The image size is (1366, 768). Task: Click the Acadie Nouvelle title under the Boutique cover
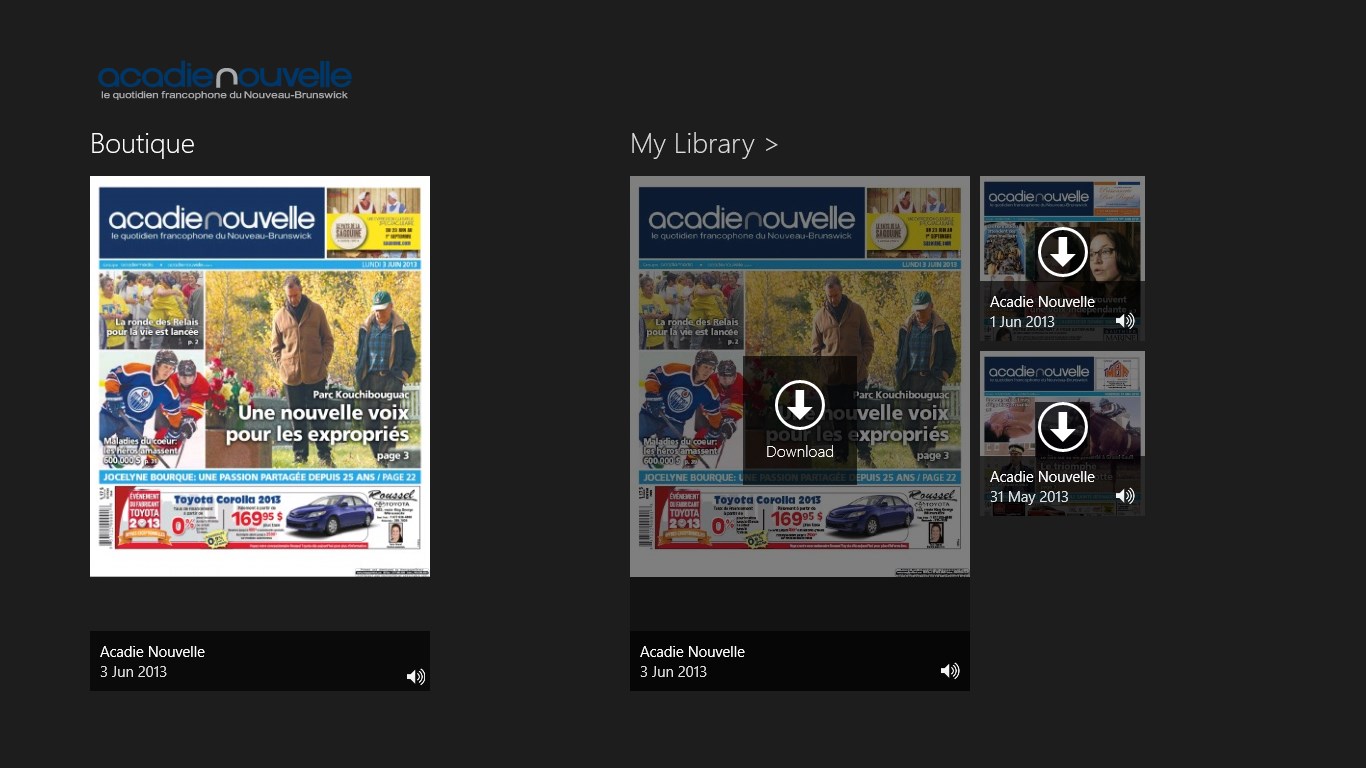(152, 651)
